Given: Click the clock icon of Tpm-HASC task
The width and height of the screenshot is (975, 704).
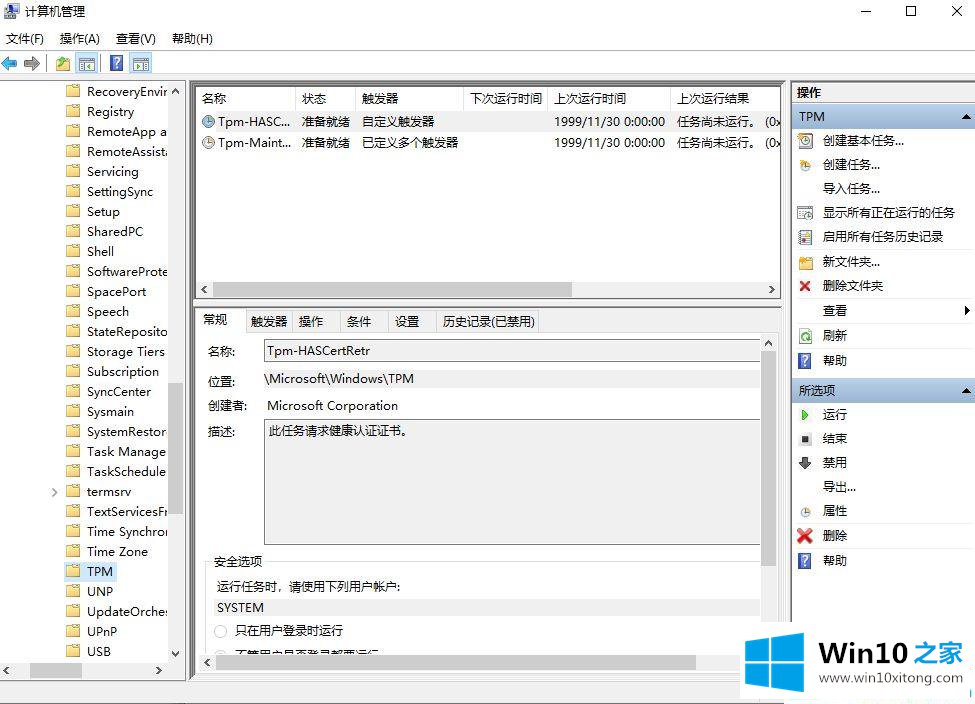Looking at the screenshot, I should coord(208,122).
